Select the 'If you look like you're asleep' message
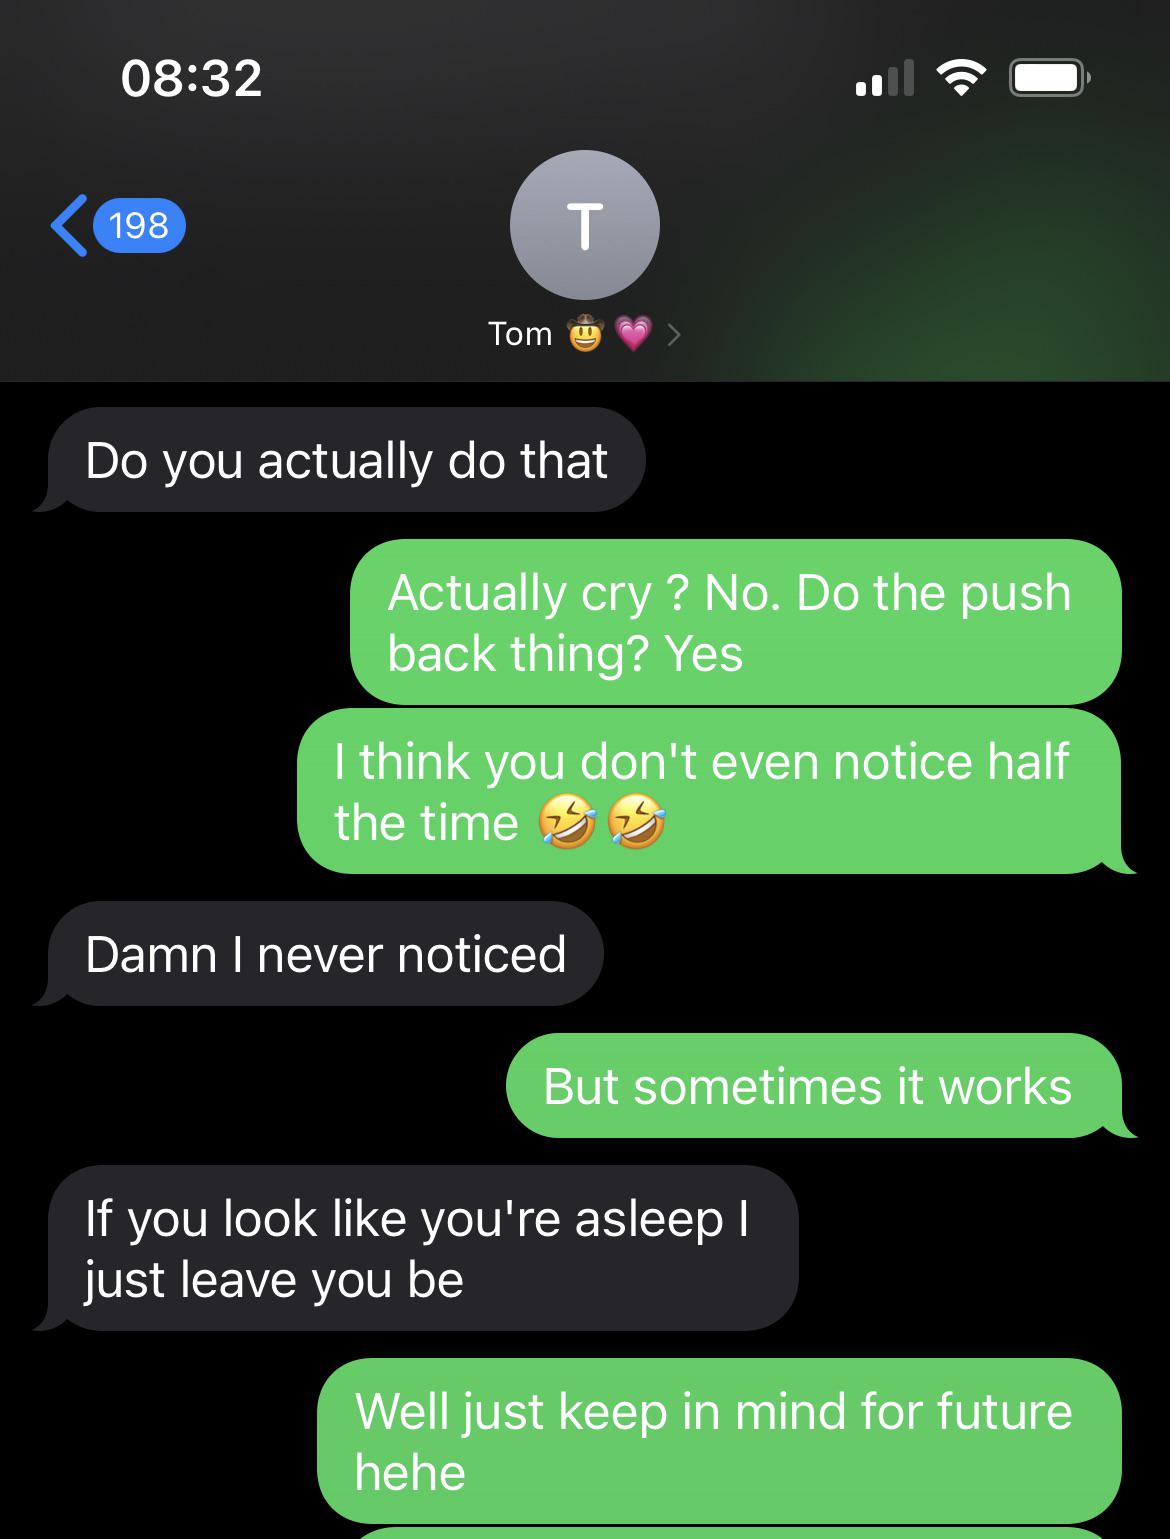1170x1539 pixels. click(423, 1248)
